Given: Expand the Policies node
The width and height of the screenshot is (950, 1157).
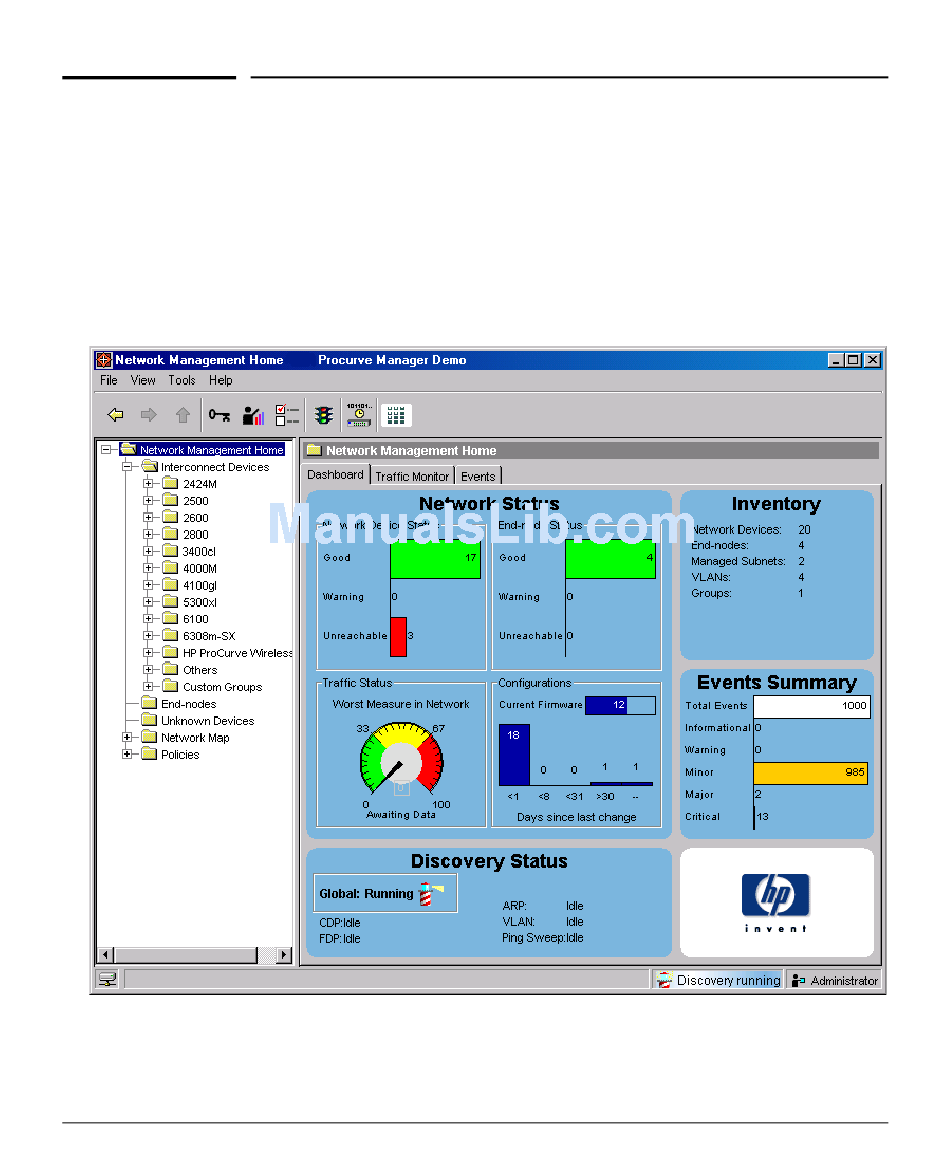Looking at the screenshot, I should (x=127, y=754).
